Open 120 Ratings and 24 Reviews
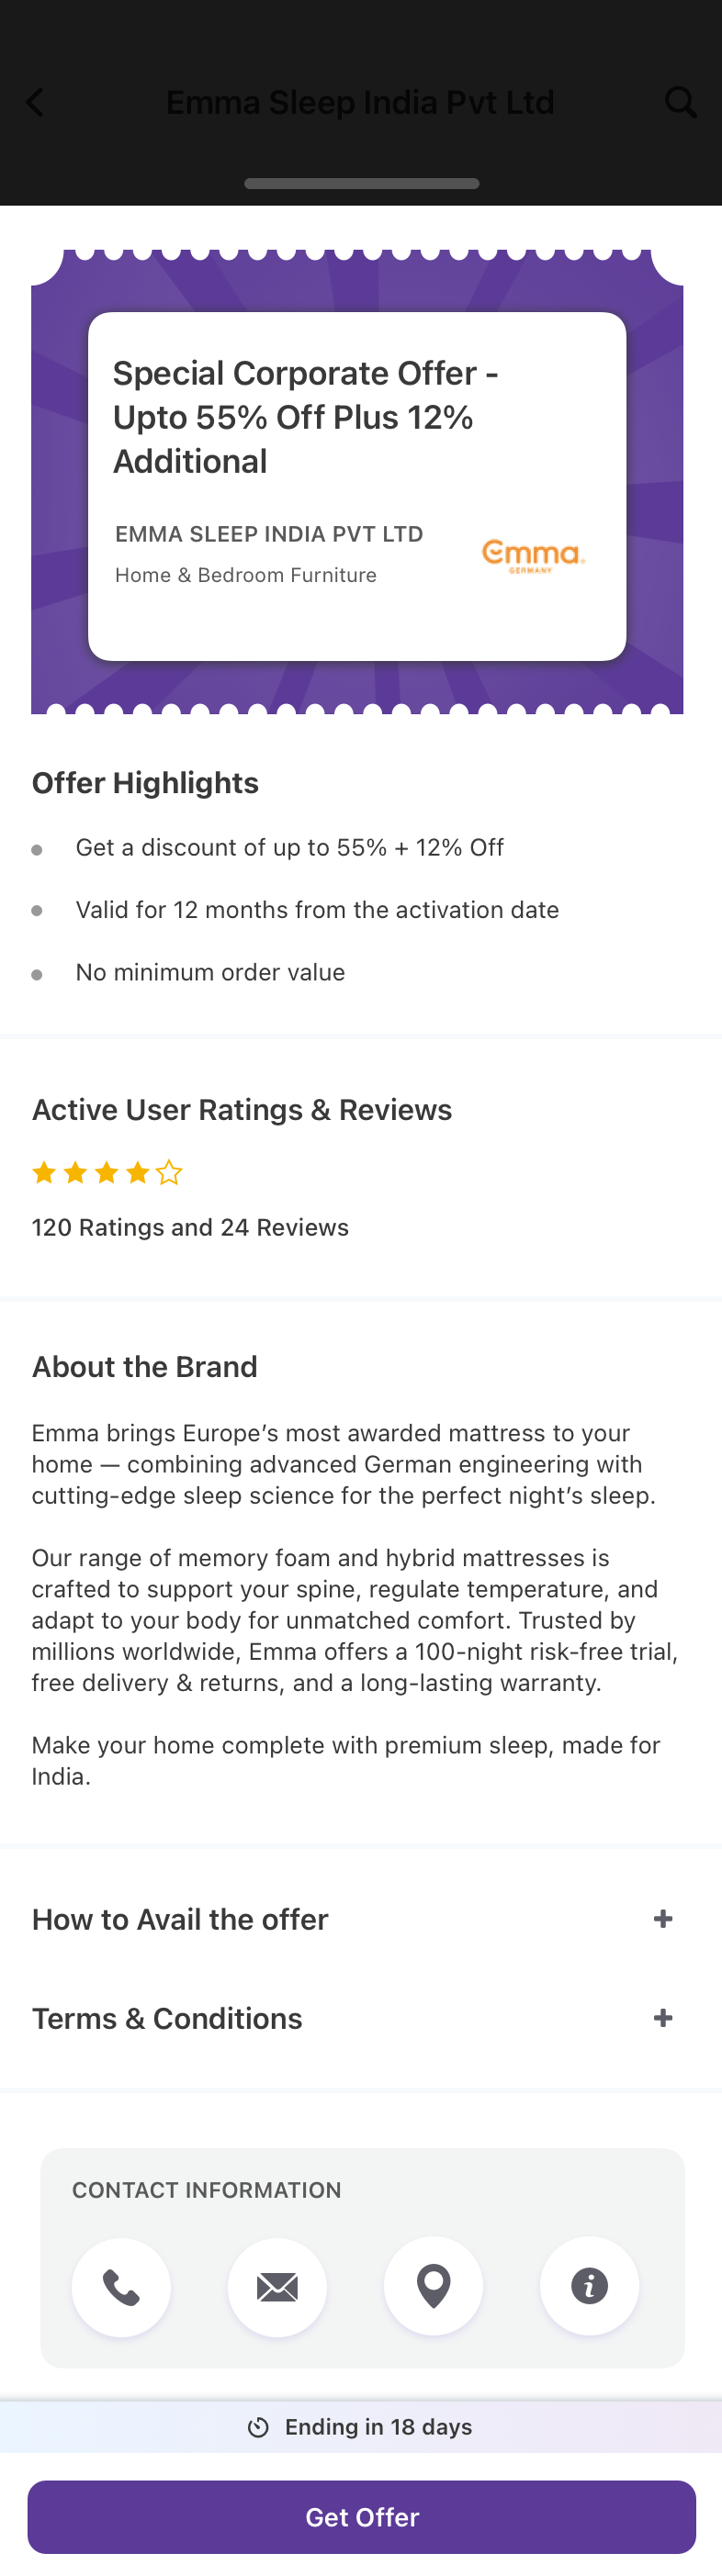Viewport: 722px width, 2576px height. 190,1227
